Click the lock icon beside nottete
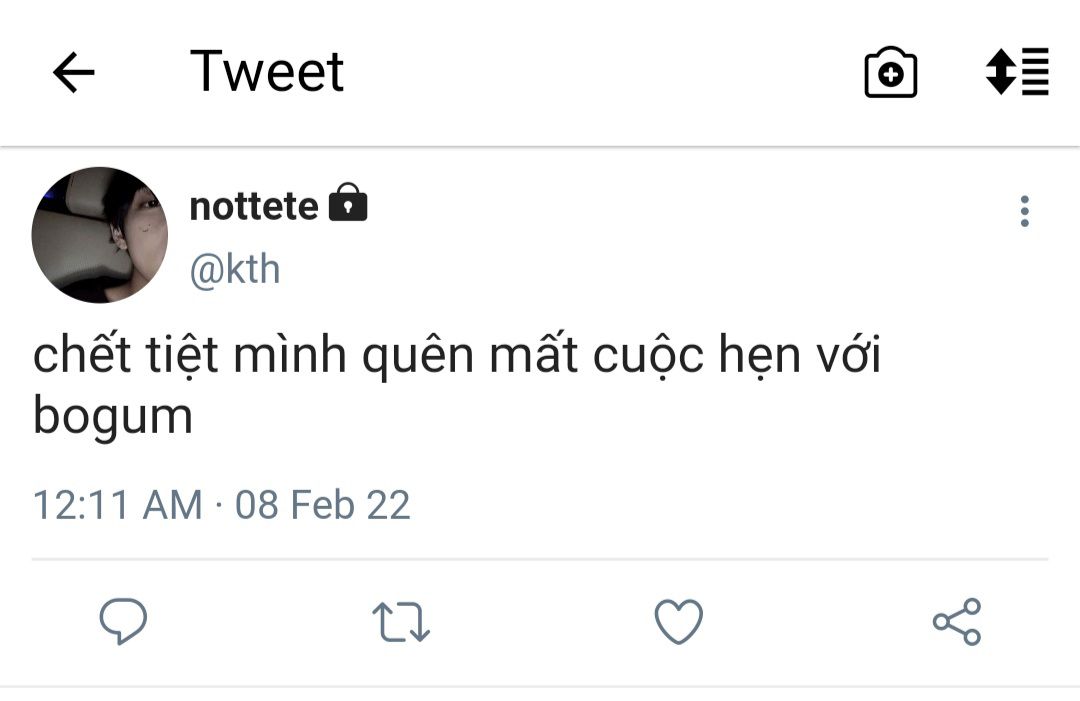1080x701 pixels. [x=348, y=205]
